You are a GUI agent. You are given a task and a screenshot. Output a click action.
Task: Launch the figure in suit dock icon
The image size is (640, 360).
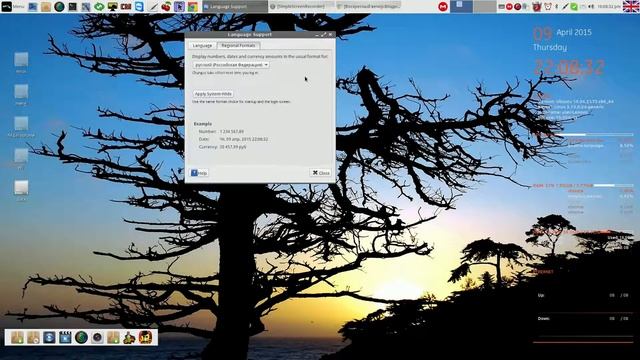[x=129, y=338]
